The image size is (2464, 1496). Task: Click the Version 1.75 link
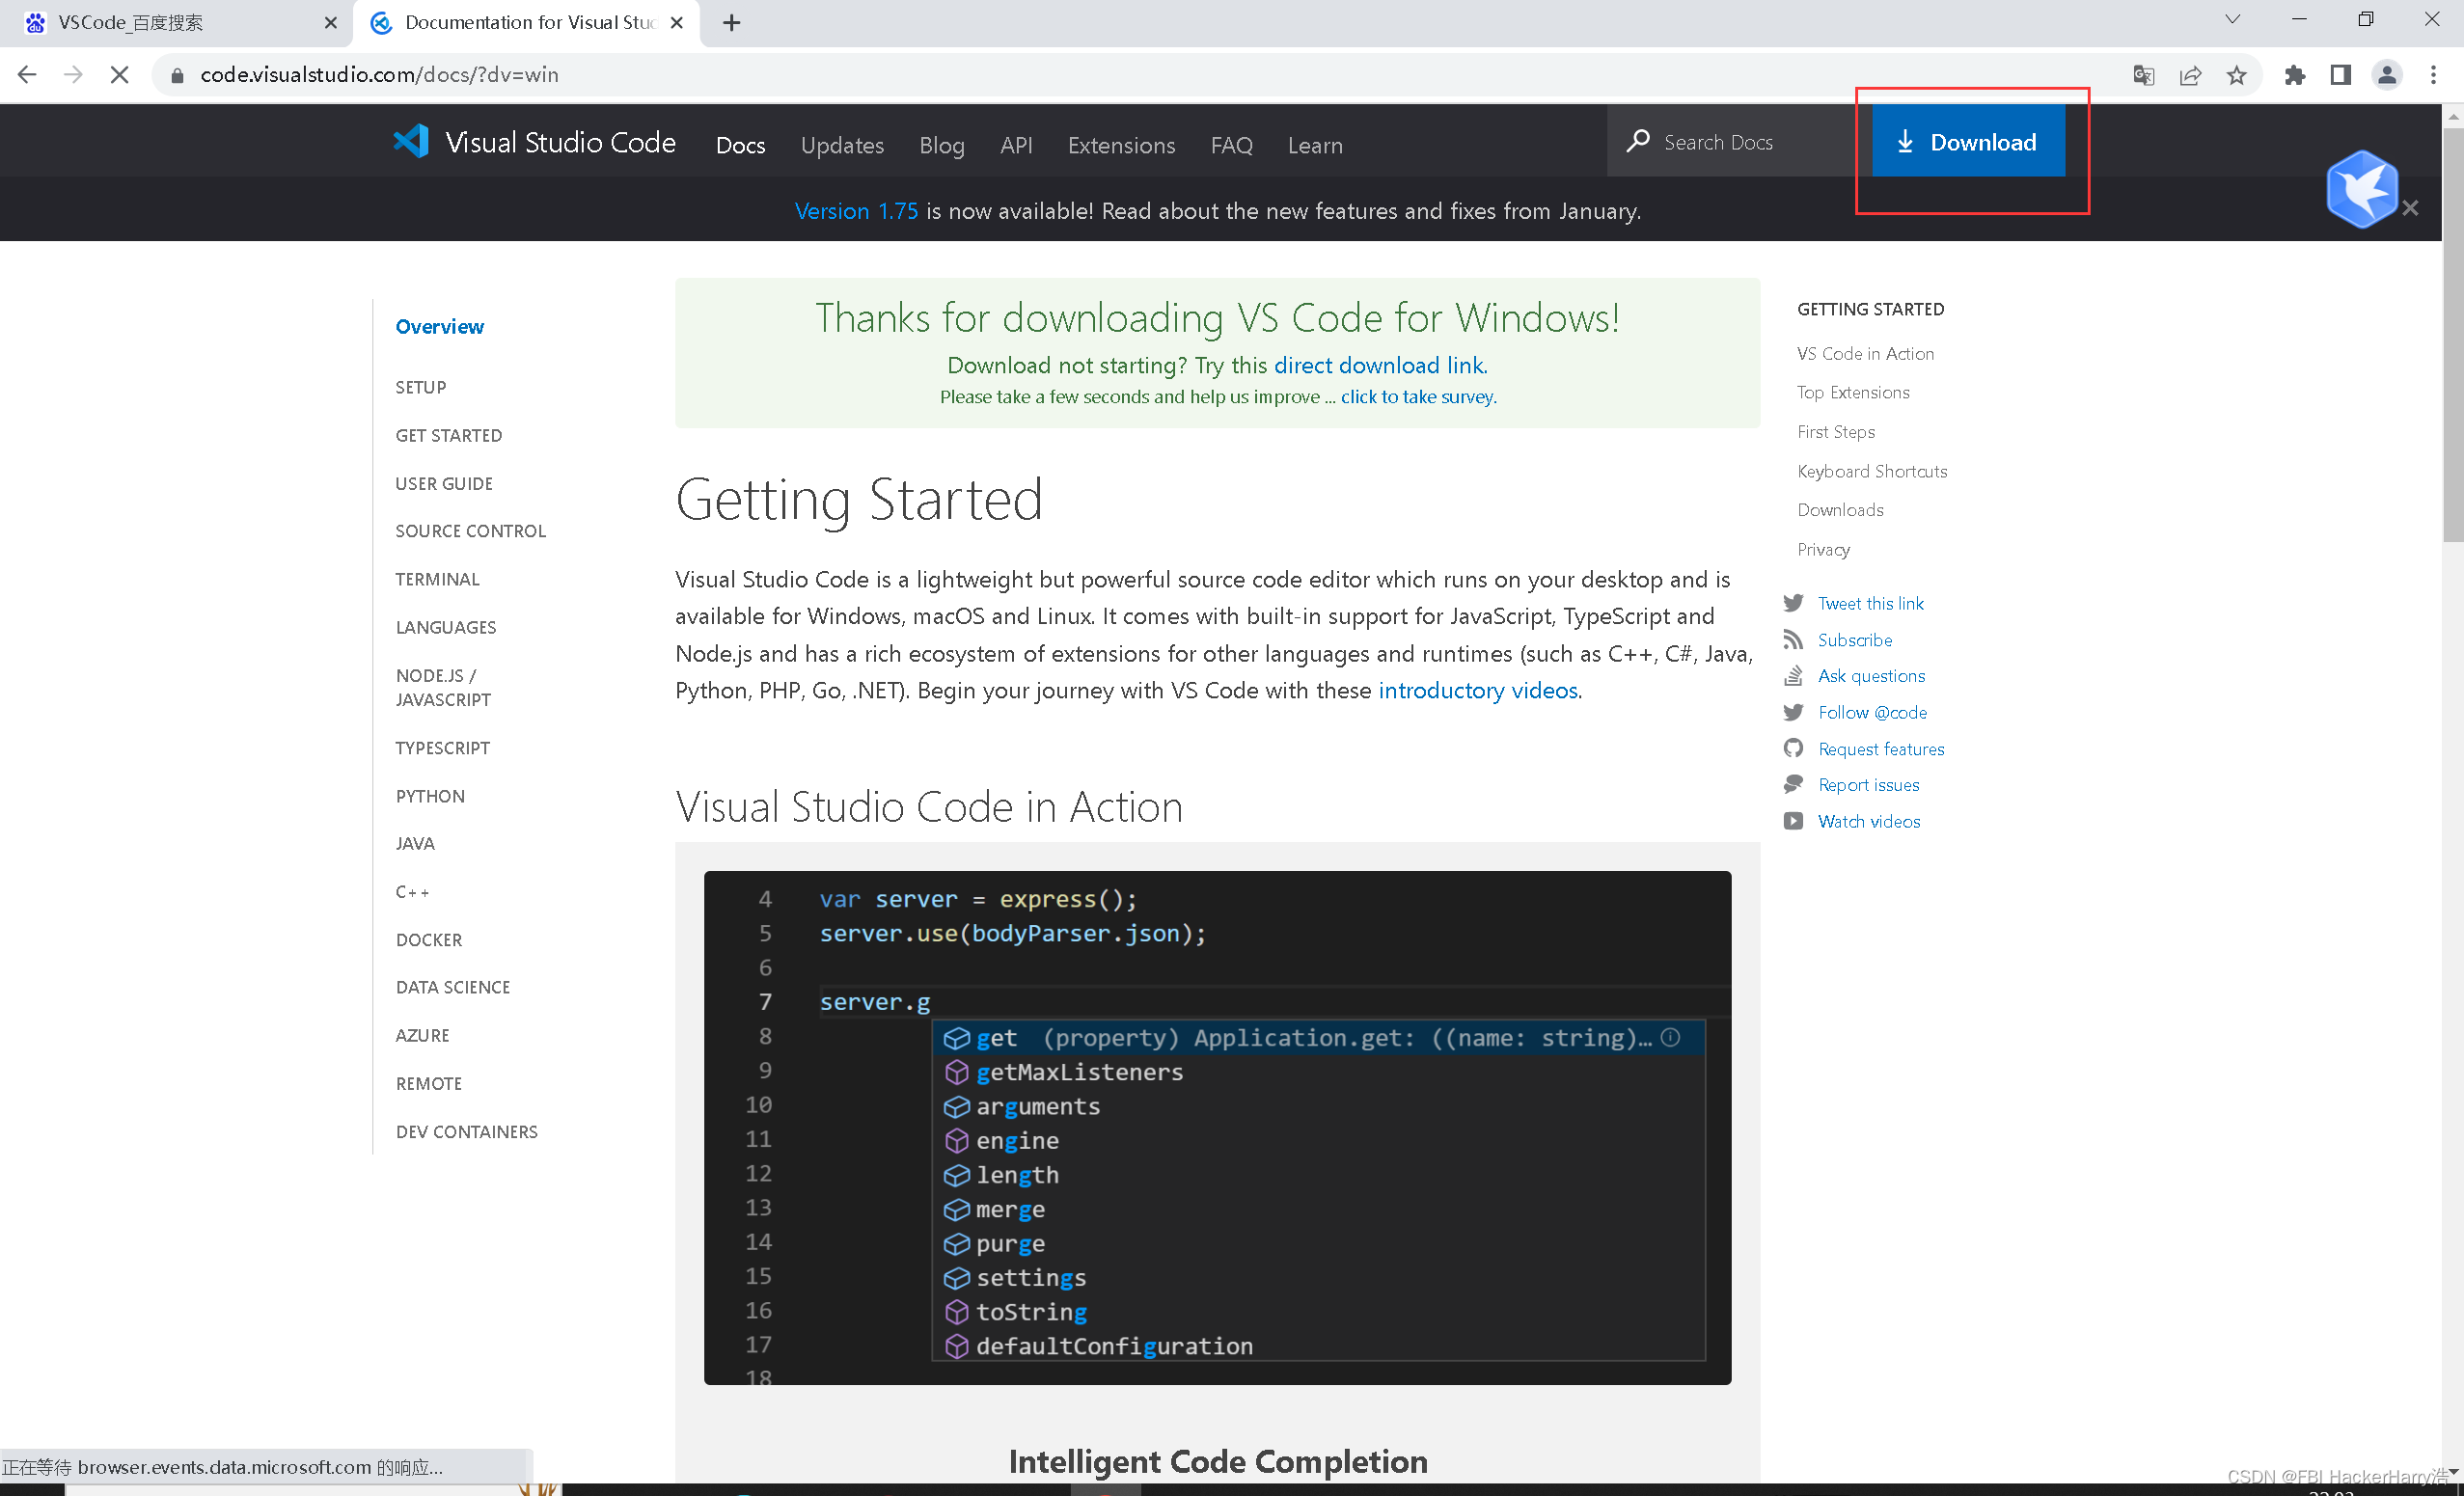[x=856, y=211]
